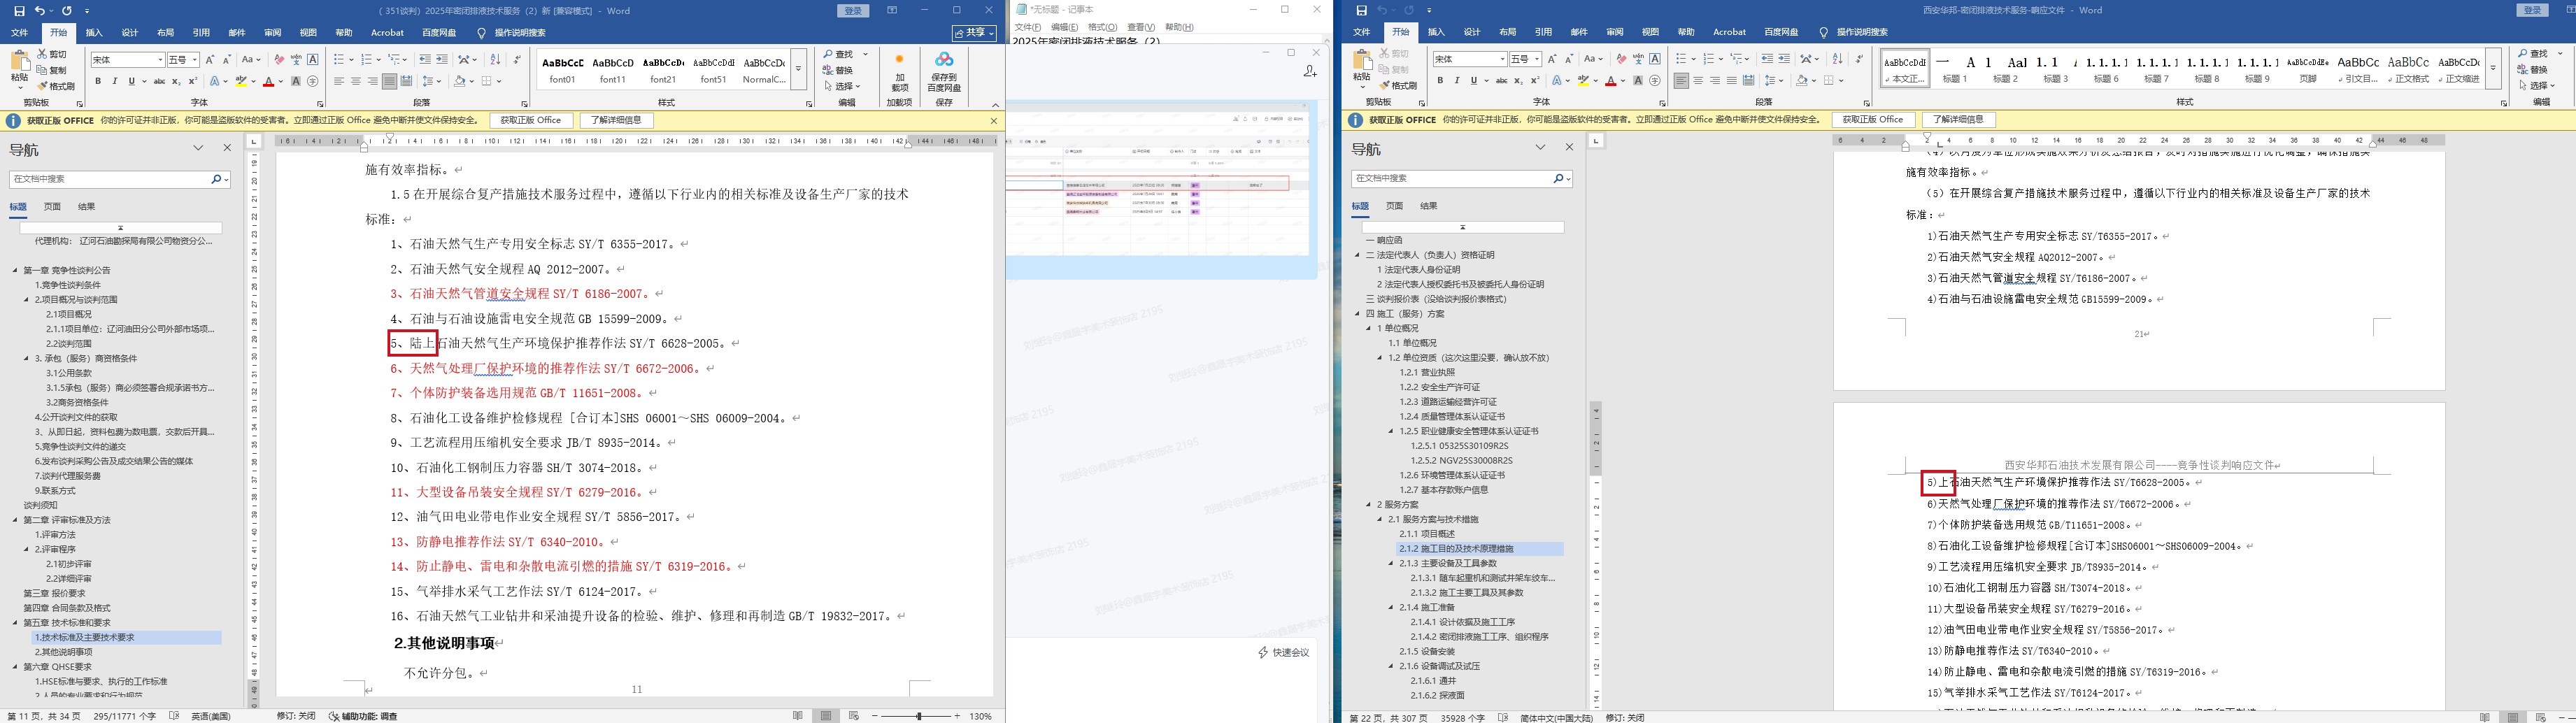Open the 五号 font size dropdown in 351谈判 window
2576x723 pixels.
[x=195, y=60]
